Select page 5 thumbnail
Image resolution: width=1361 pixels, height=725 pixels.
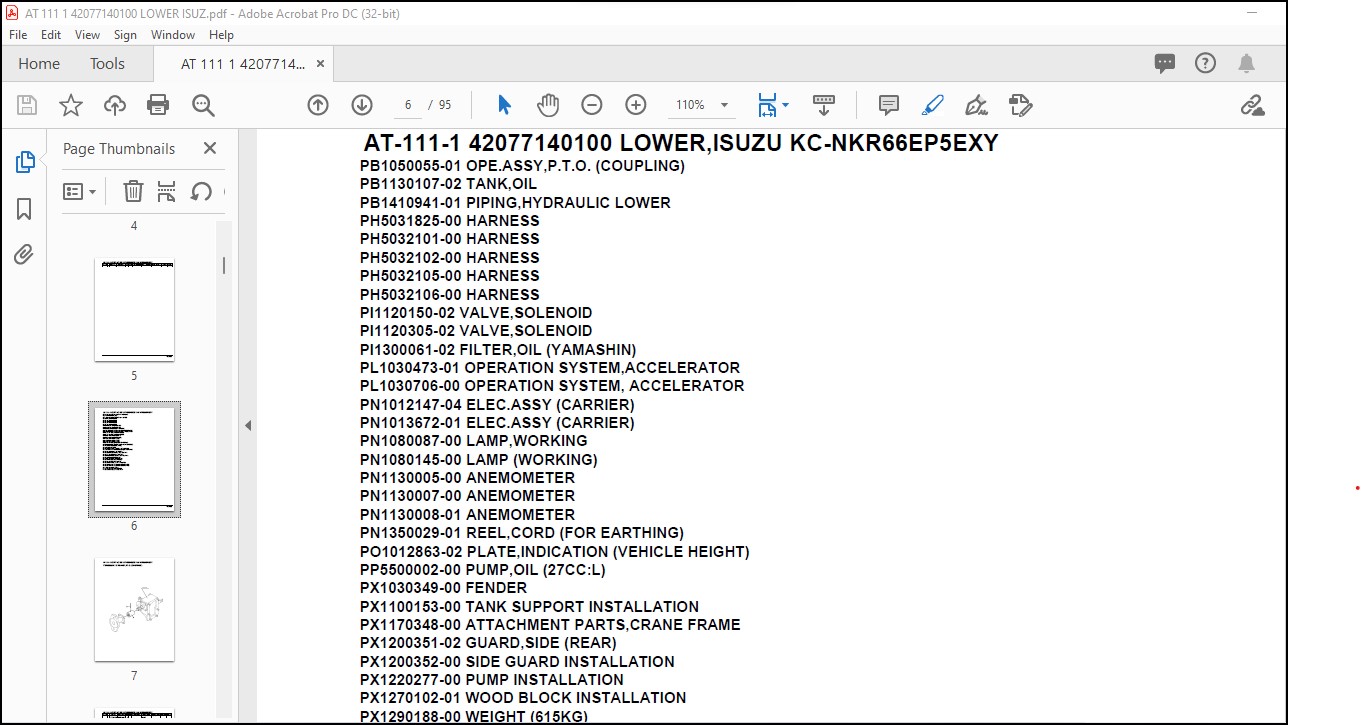point(134,309)
